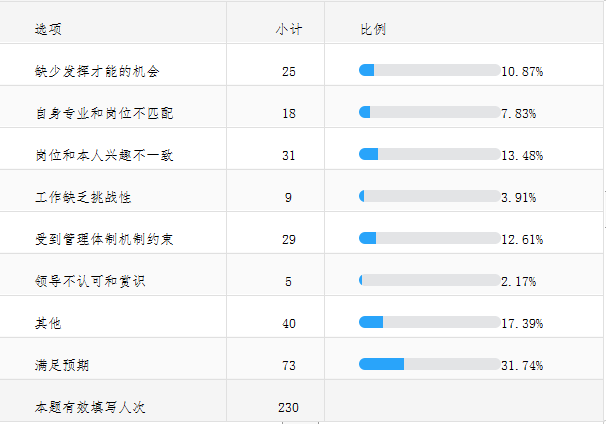Click the 17.39% progress bar

coord(429,322)
